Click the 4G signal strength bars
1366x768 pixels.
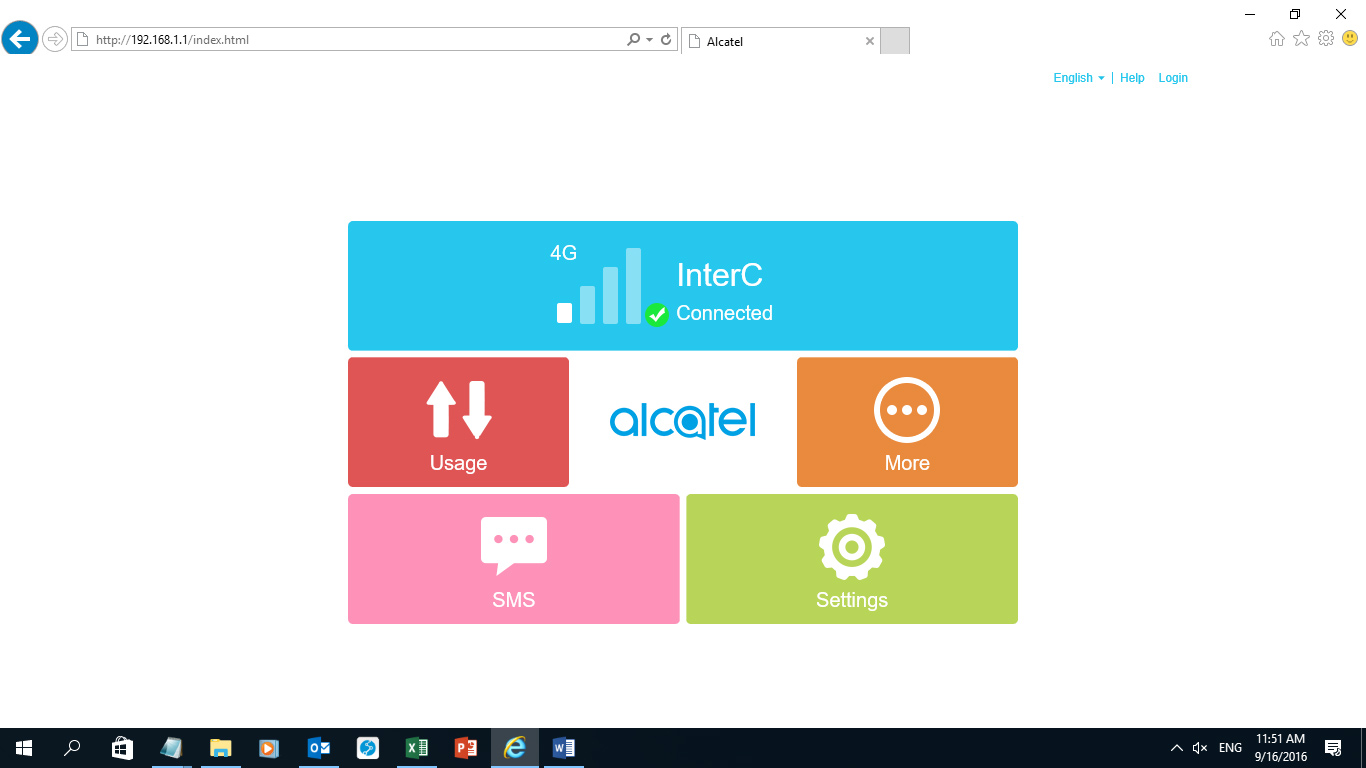click(599, 286)
